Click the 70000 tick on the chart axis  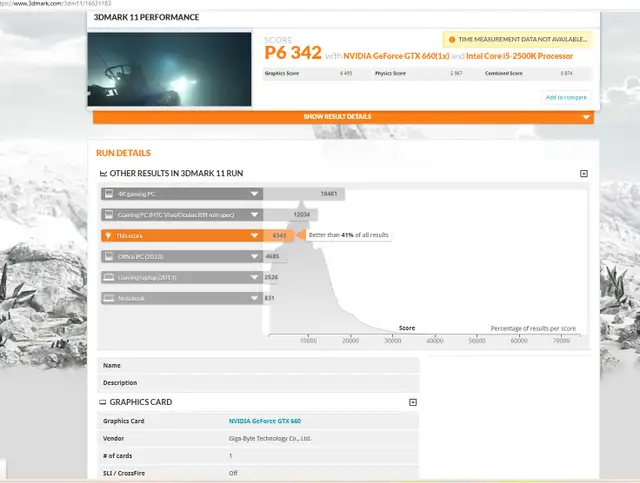(561, 341)
